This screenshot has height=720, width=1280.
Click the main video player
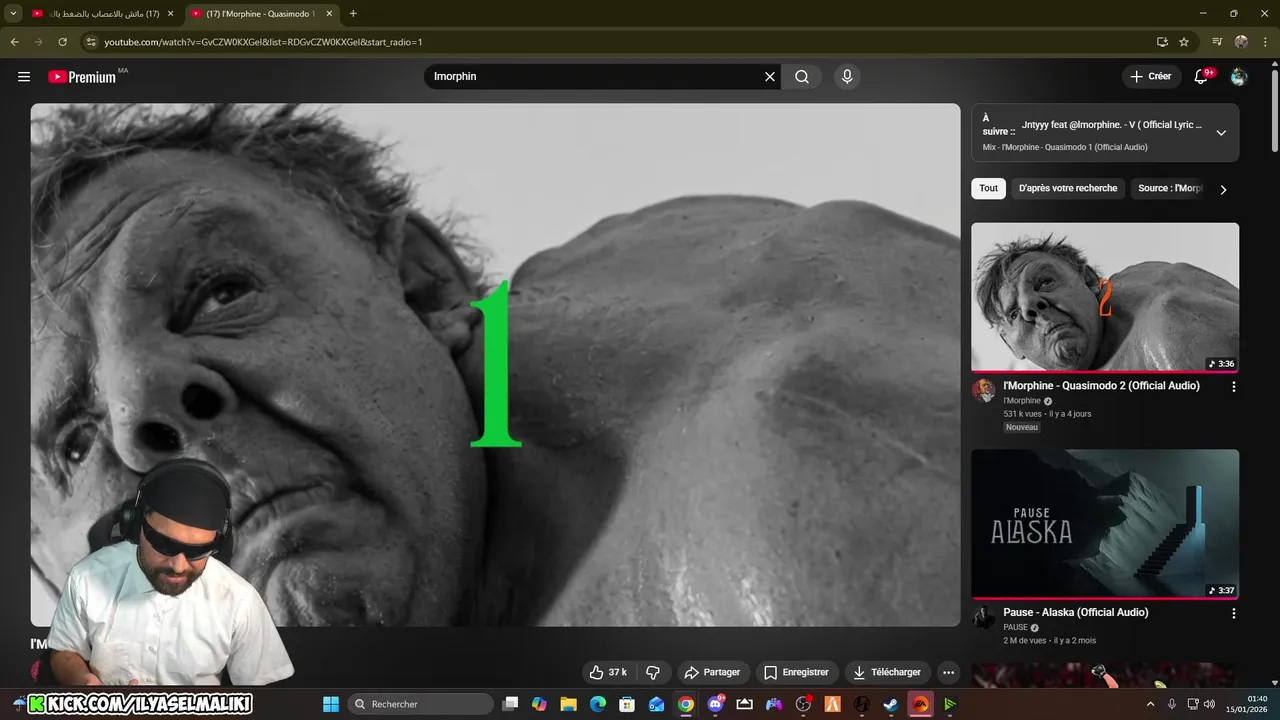[x=495, y=365]
